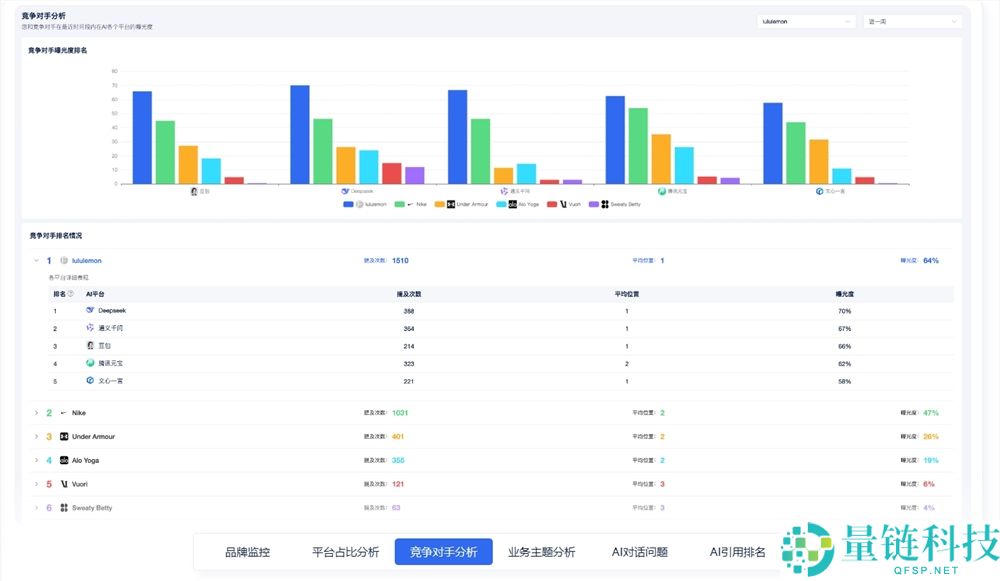Click the blue lululemon color swatch in legend
The height and width of the screenshot is (581, 1000).
[x=347, y=203]
